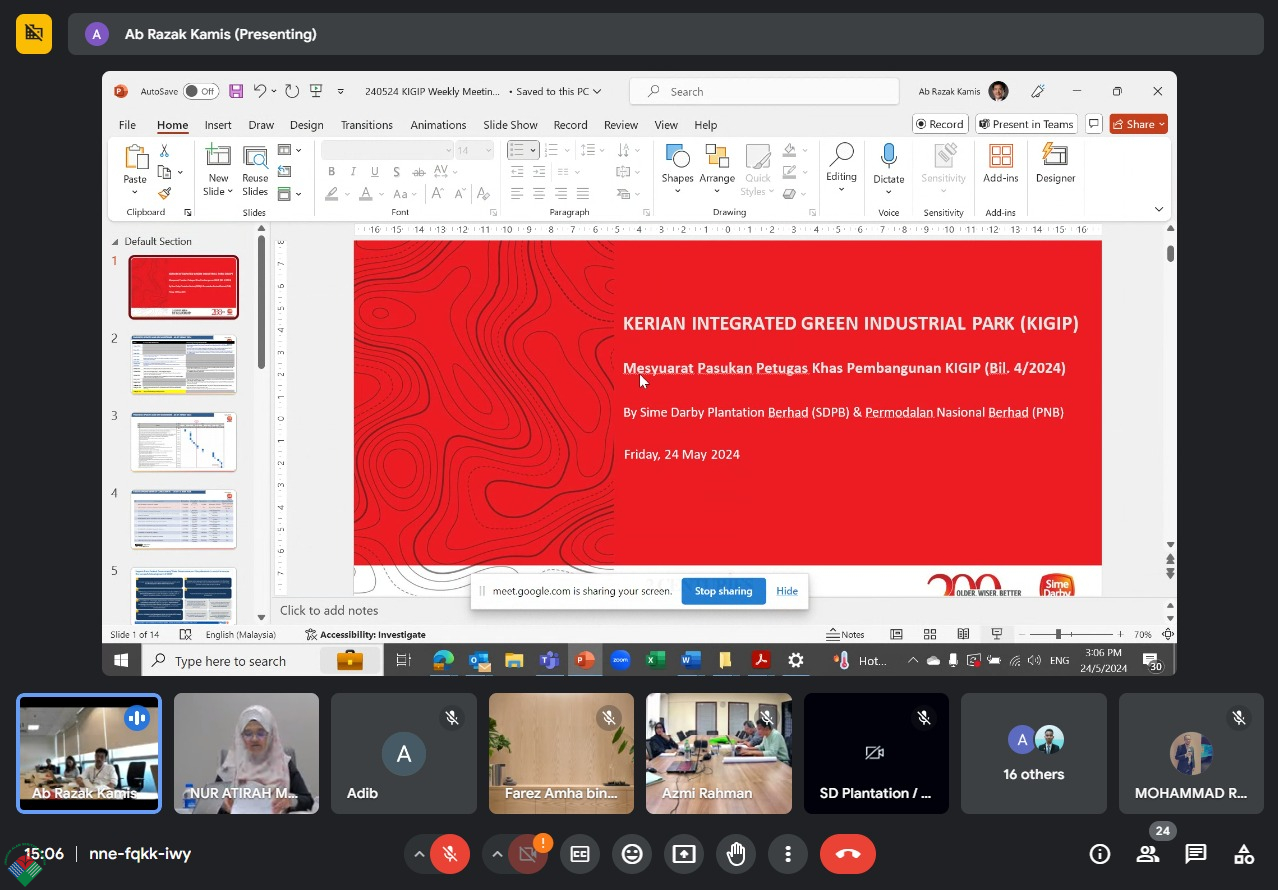
Task: Open the Designer pane icon
Action: 1055,156
